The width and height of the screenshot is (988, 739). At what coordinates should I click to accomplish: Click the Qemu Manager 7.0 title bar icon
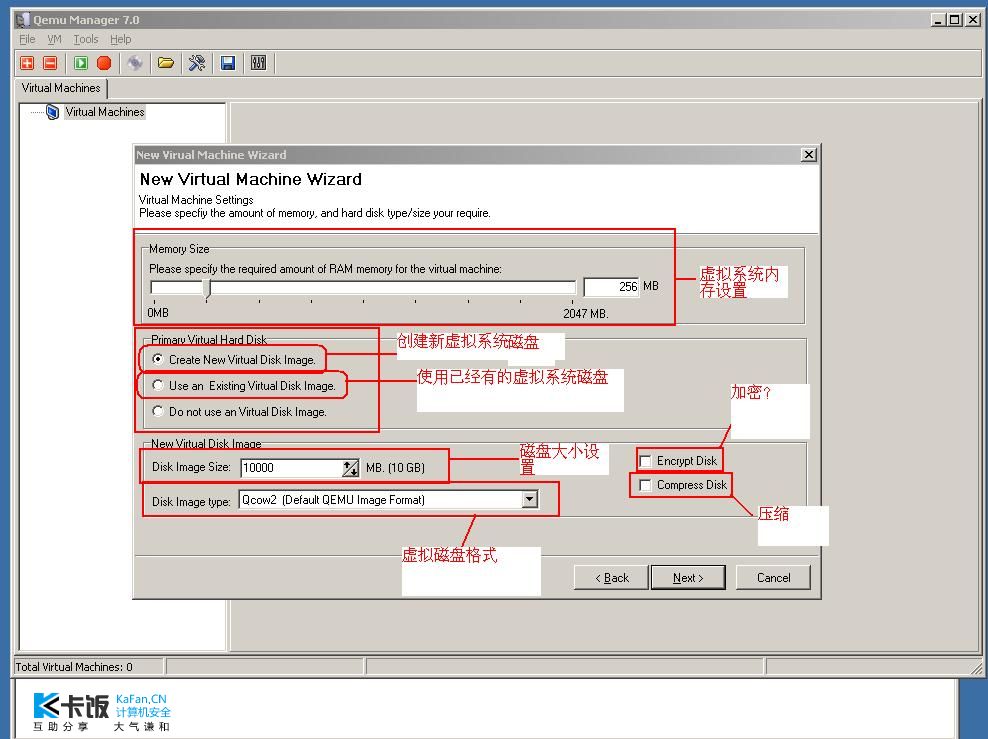[x=23, y=20]
